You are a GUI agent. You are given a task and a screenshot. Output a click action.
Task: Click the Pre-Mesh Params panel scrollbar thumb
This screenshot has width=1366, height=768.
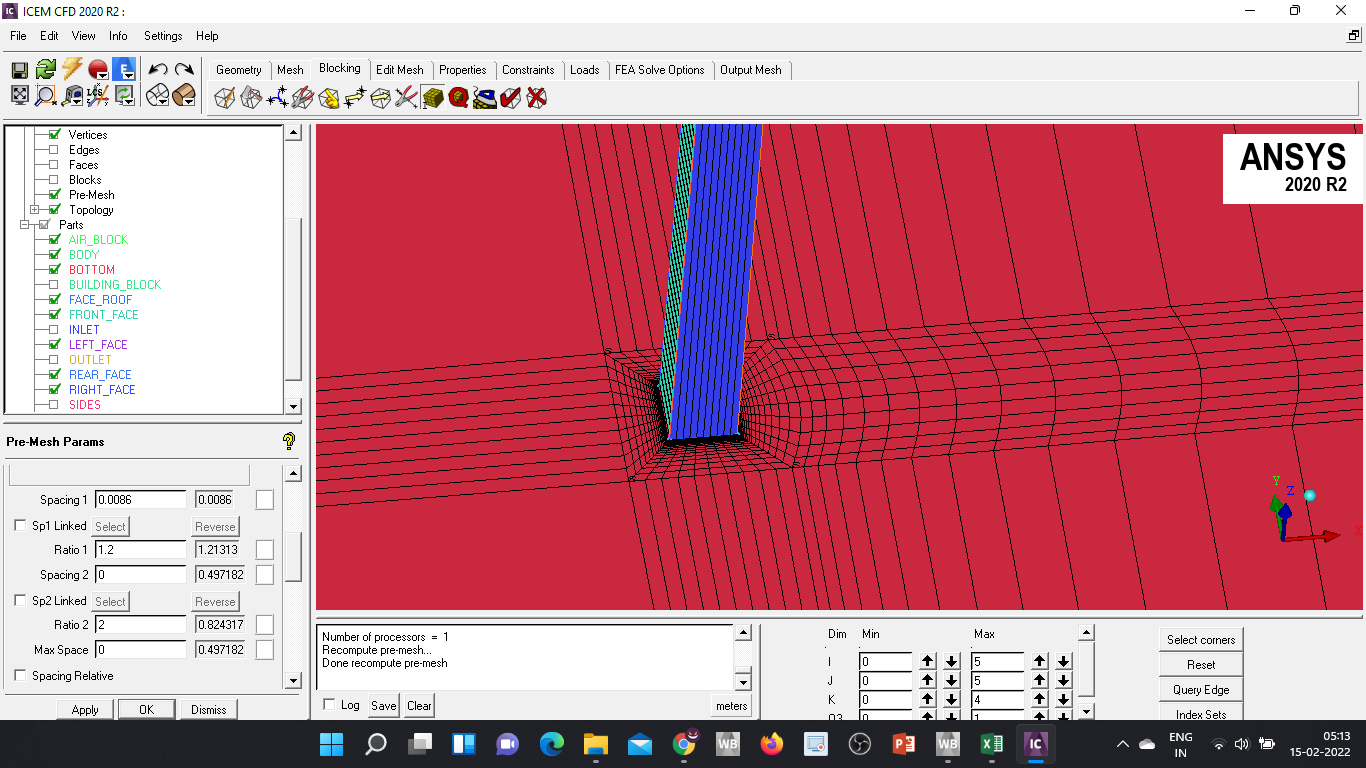pos(293,556)
